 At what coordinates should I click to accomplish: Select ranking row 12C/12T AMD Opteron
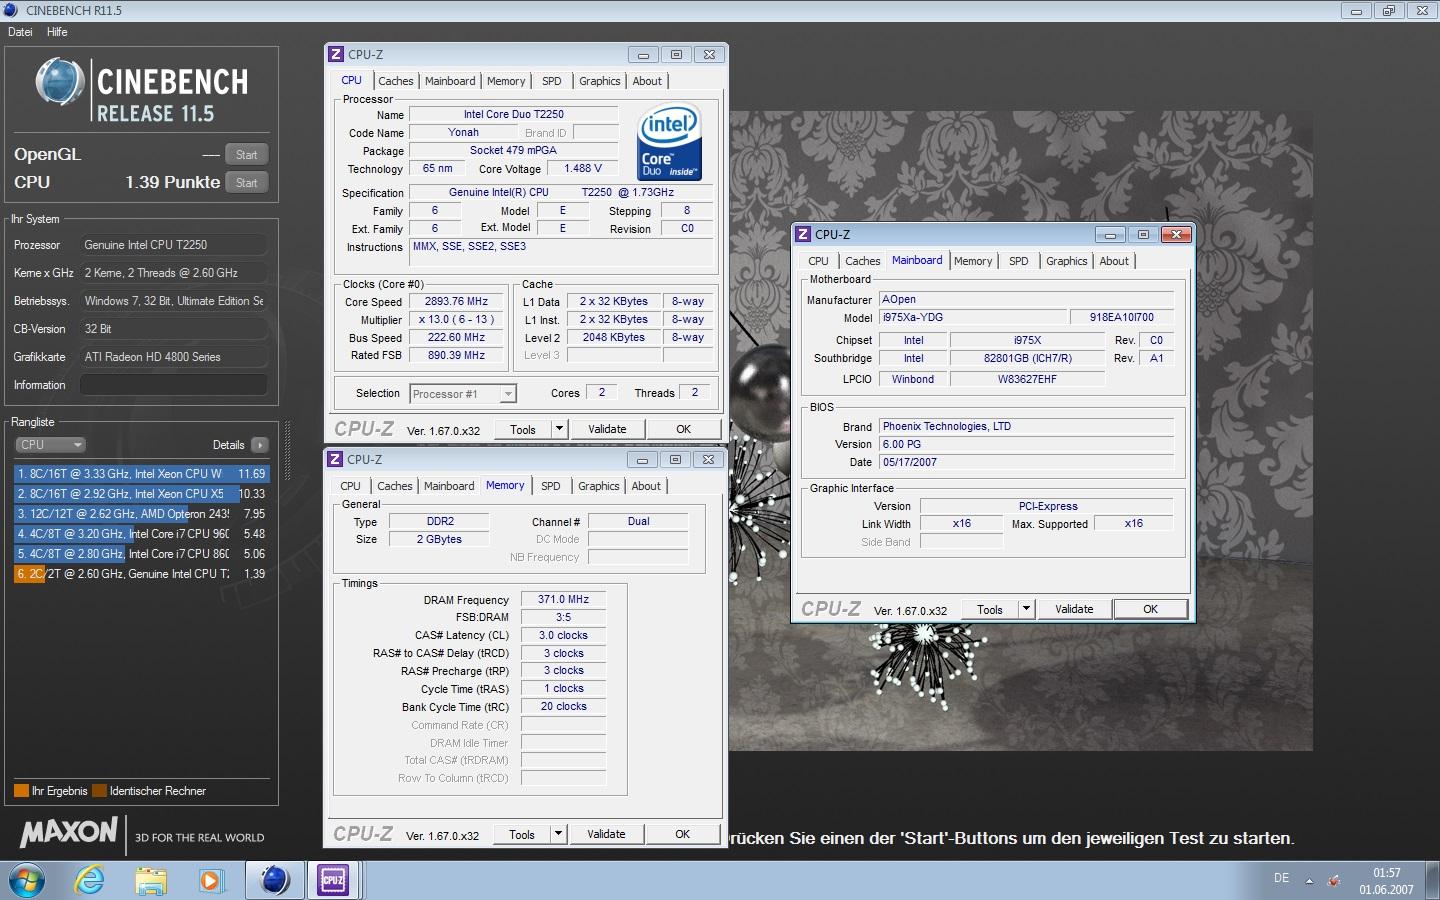pyautogui.click(x=142, y=514)
